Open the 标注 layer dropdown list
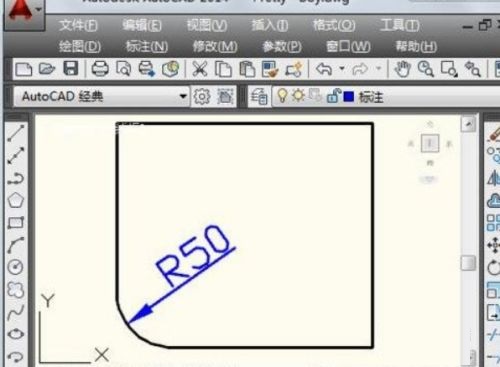500x367 pixels. click(x=386, y=97)
